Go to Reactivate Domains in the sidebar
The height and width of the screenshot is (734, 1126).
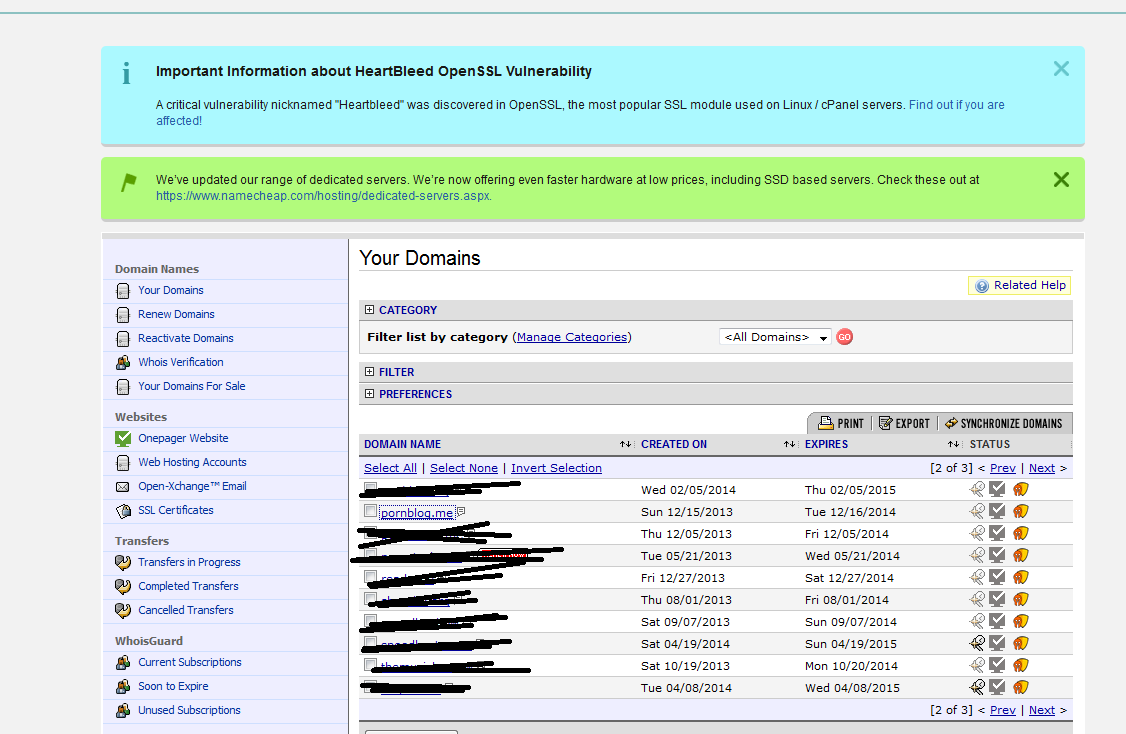click(x=186, y=338)
